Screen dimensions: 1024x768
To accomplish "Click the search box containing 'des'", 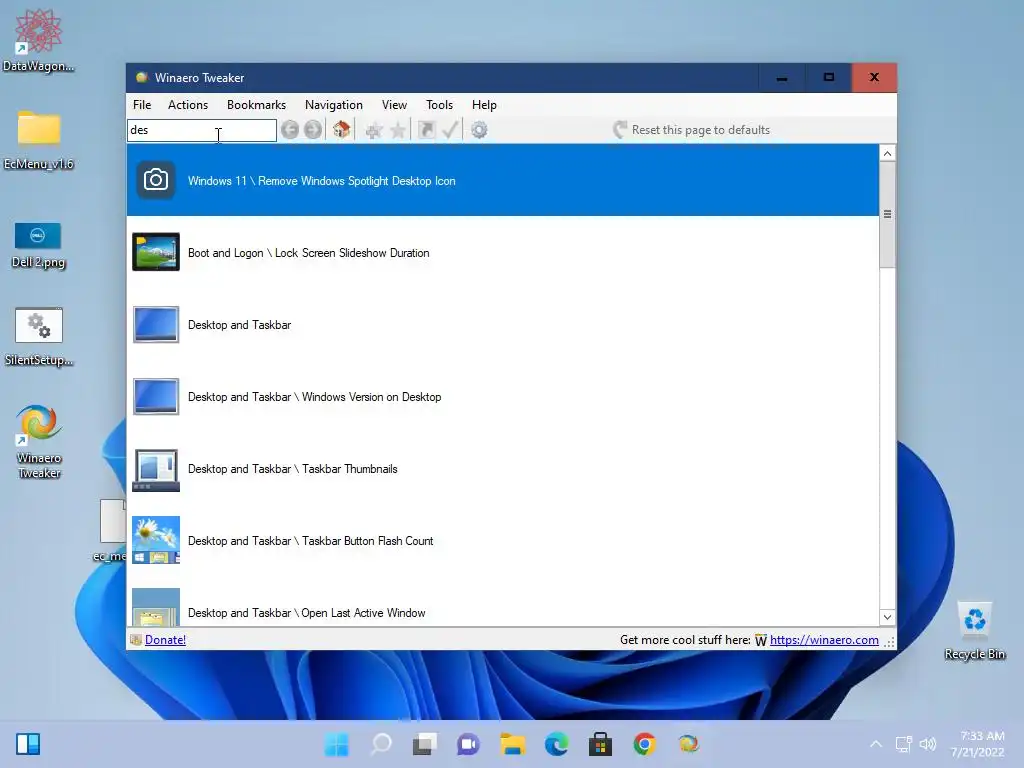I will click(202, 130).
